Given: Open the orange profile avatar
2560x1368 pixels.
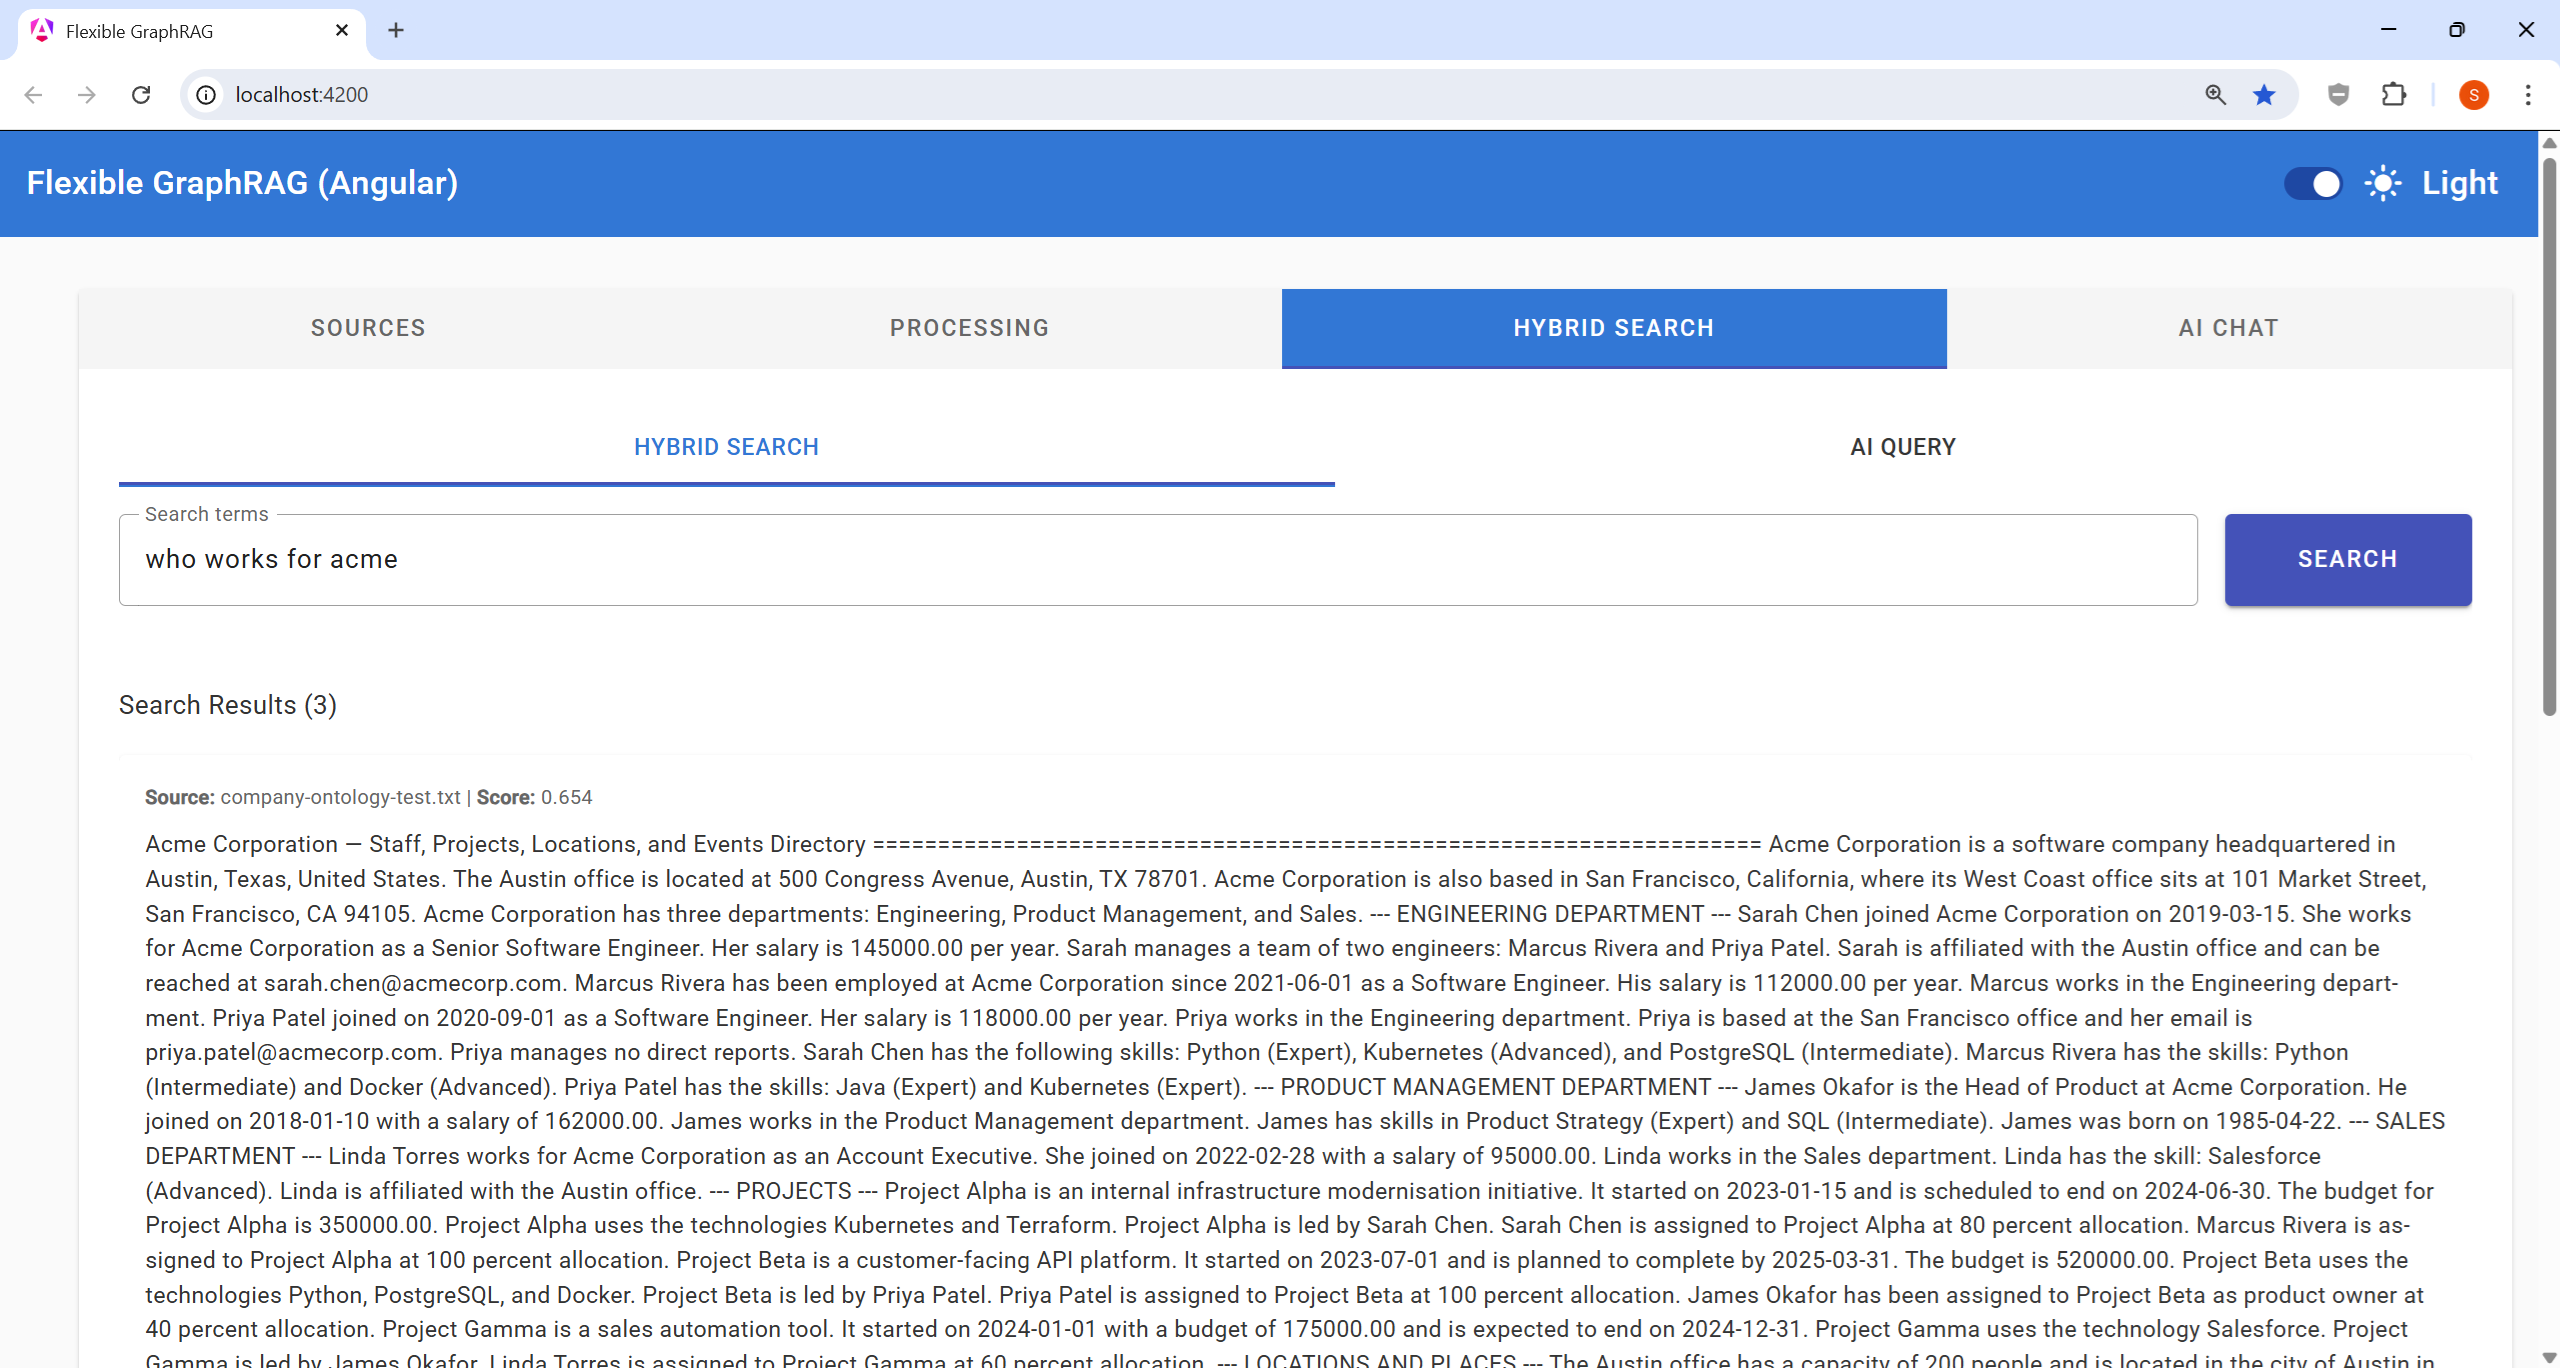Looking at the screenshot, I should (2473, 95).
